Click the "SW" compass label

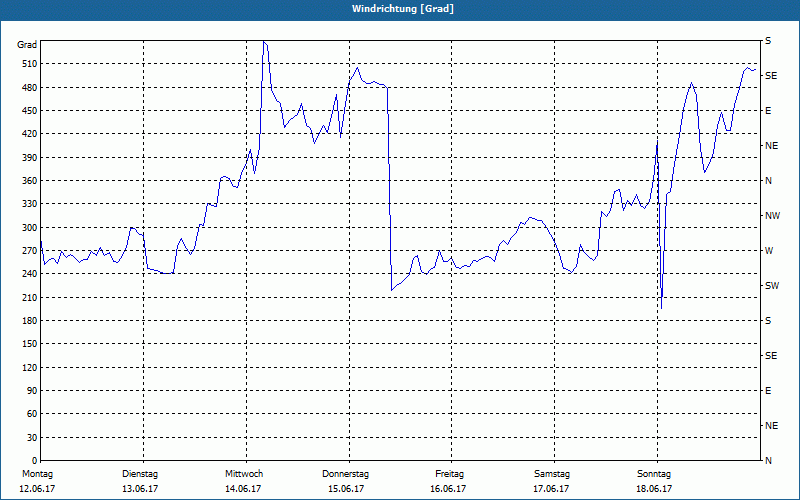pyautogui.click(x=772, y=286)
